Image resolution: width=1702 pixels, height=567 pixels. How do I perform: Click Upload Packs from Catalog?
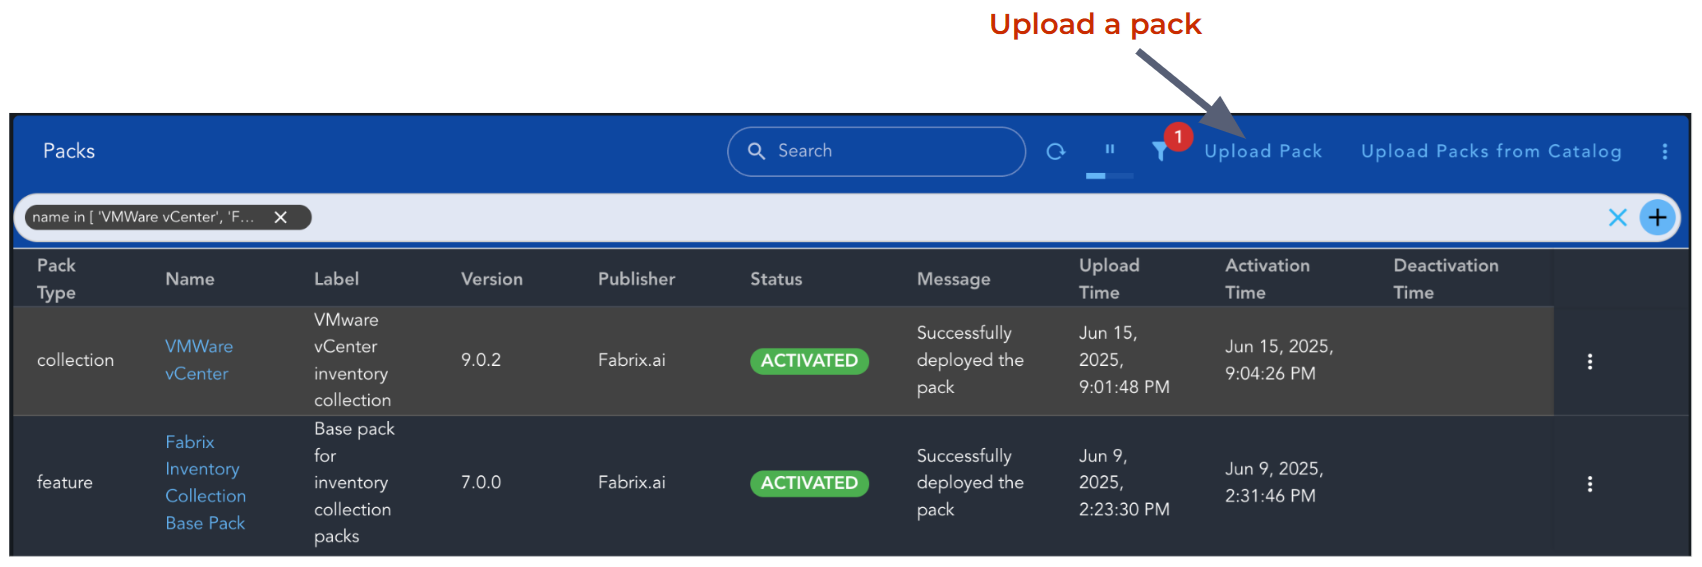pyautogui.click(x=1490, y=152)
